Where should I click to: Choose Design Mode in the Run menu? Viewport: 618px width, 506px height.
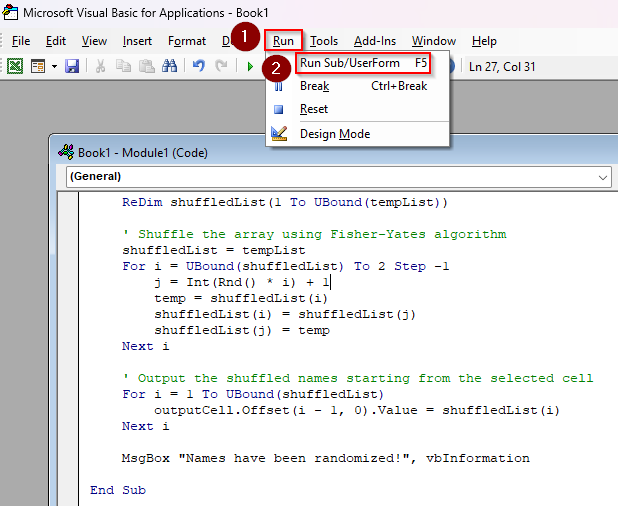pos(357,134)
